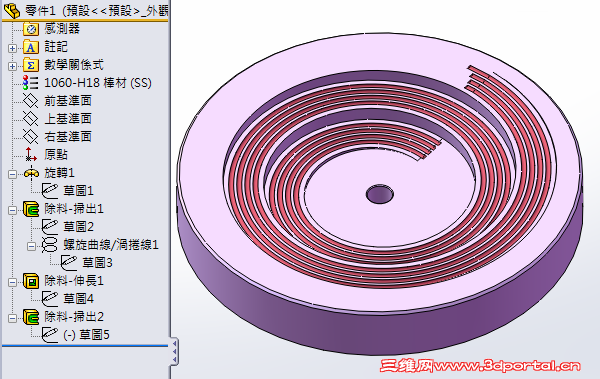The height and width of the screenshot is (379, 600).
Task: Select the 上基準面 label
Action: point(68,119)
